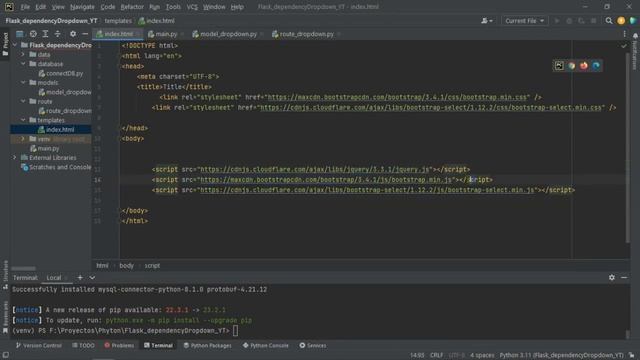Collapse the Flask_dependencyDropdown project root

[15, 45]
